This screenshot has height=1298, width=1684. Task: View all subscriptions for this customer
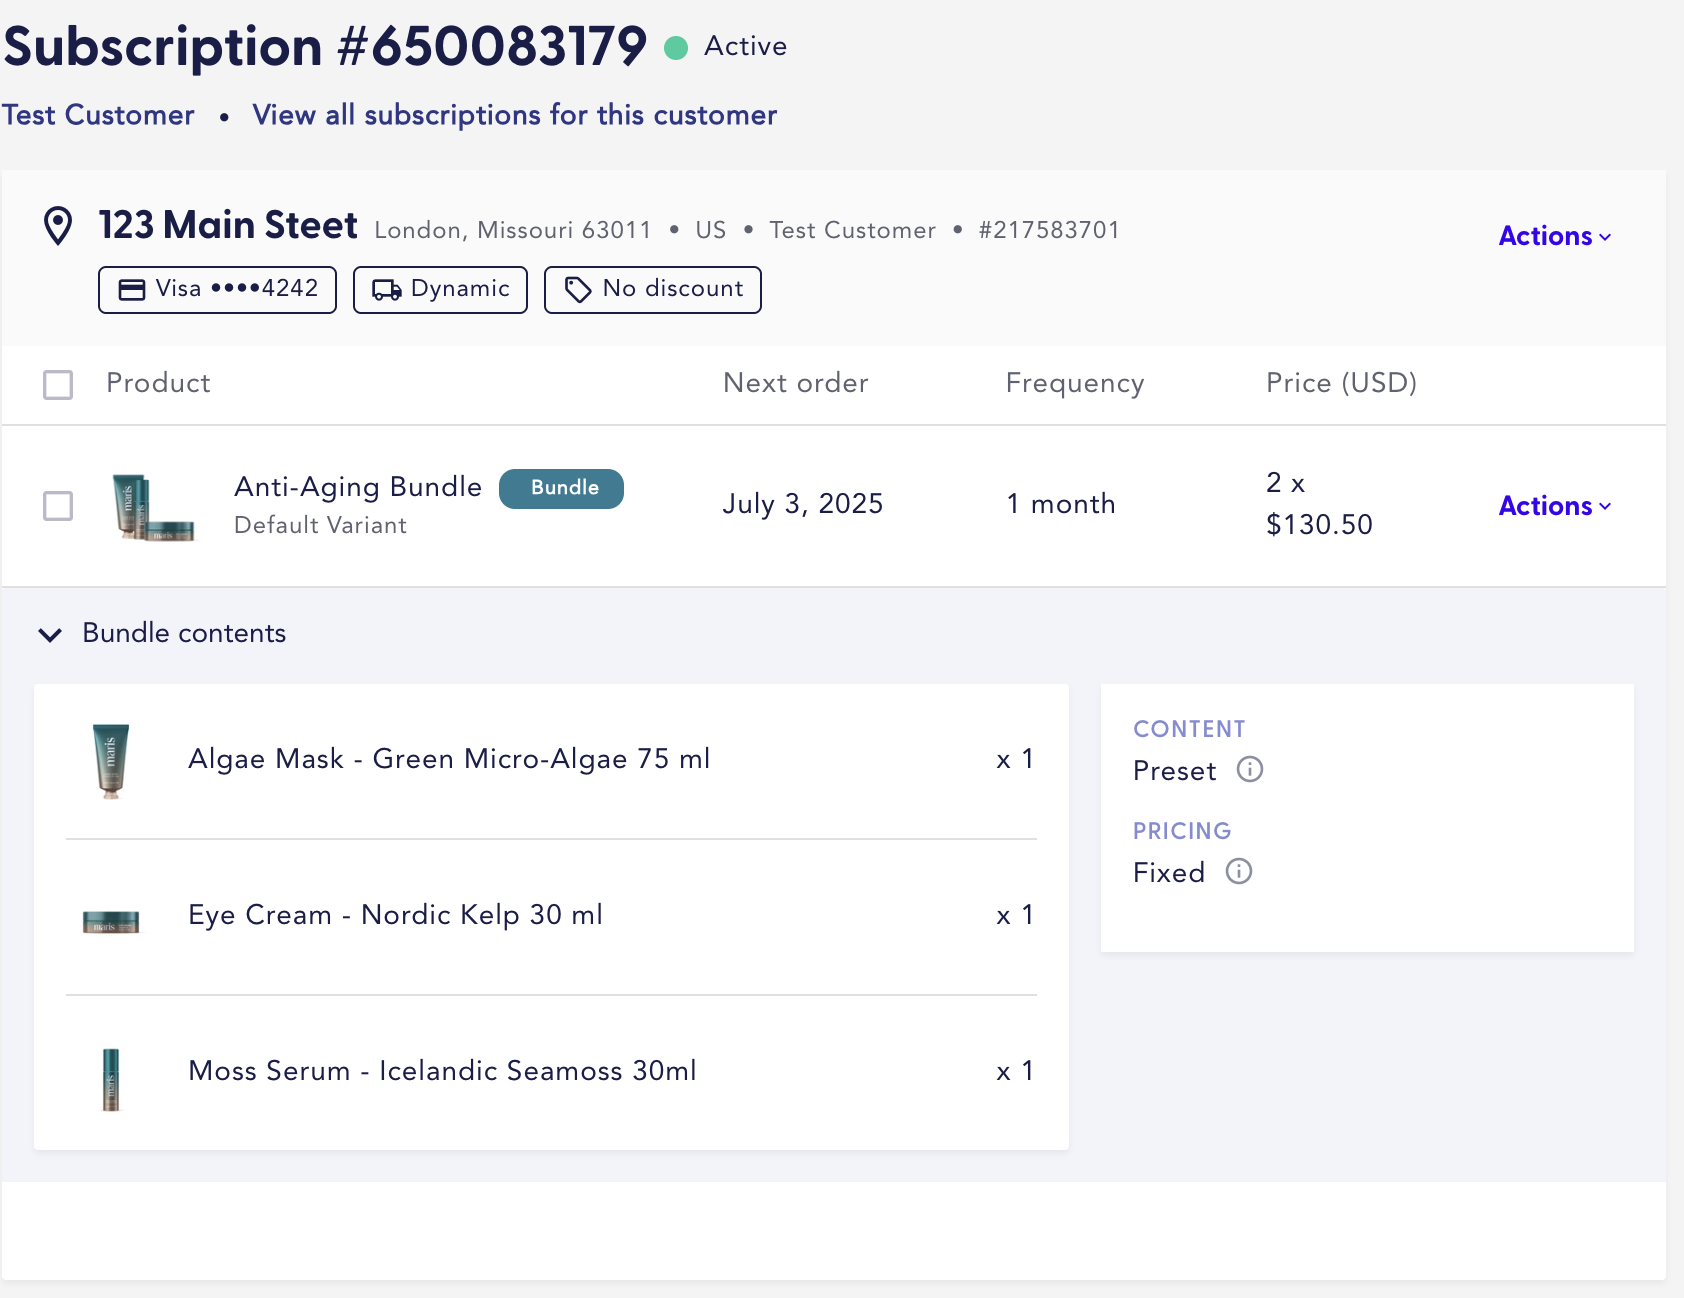pos(514,115)
